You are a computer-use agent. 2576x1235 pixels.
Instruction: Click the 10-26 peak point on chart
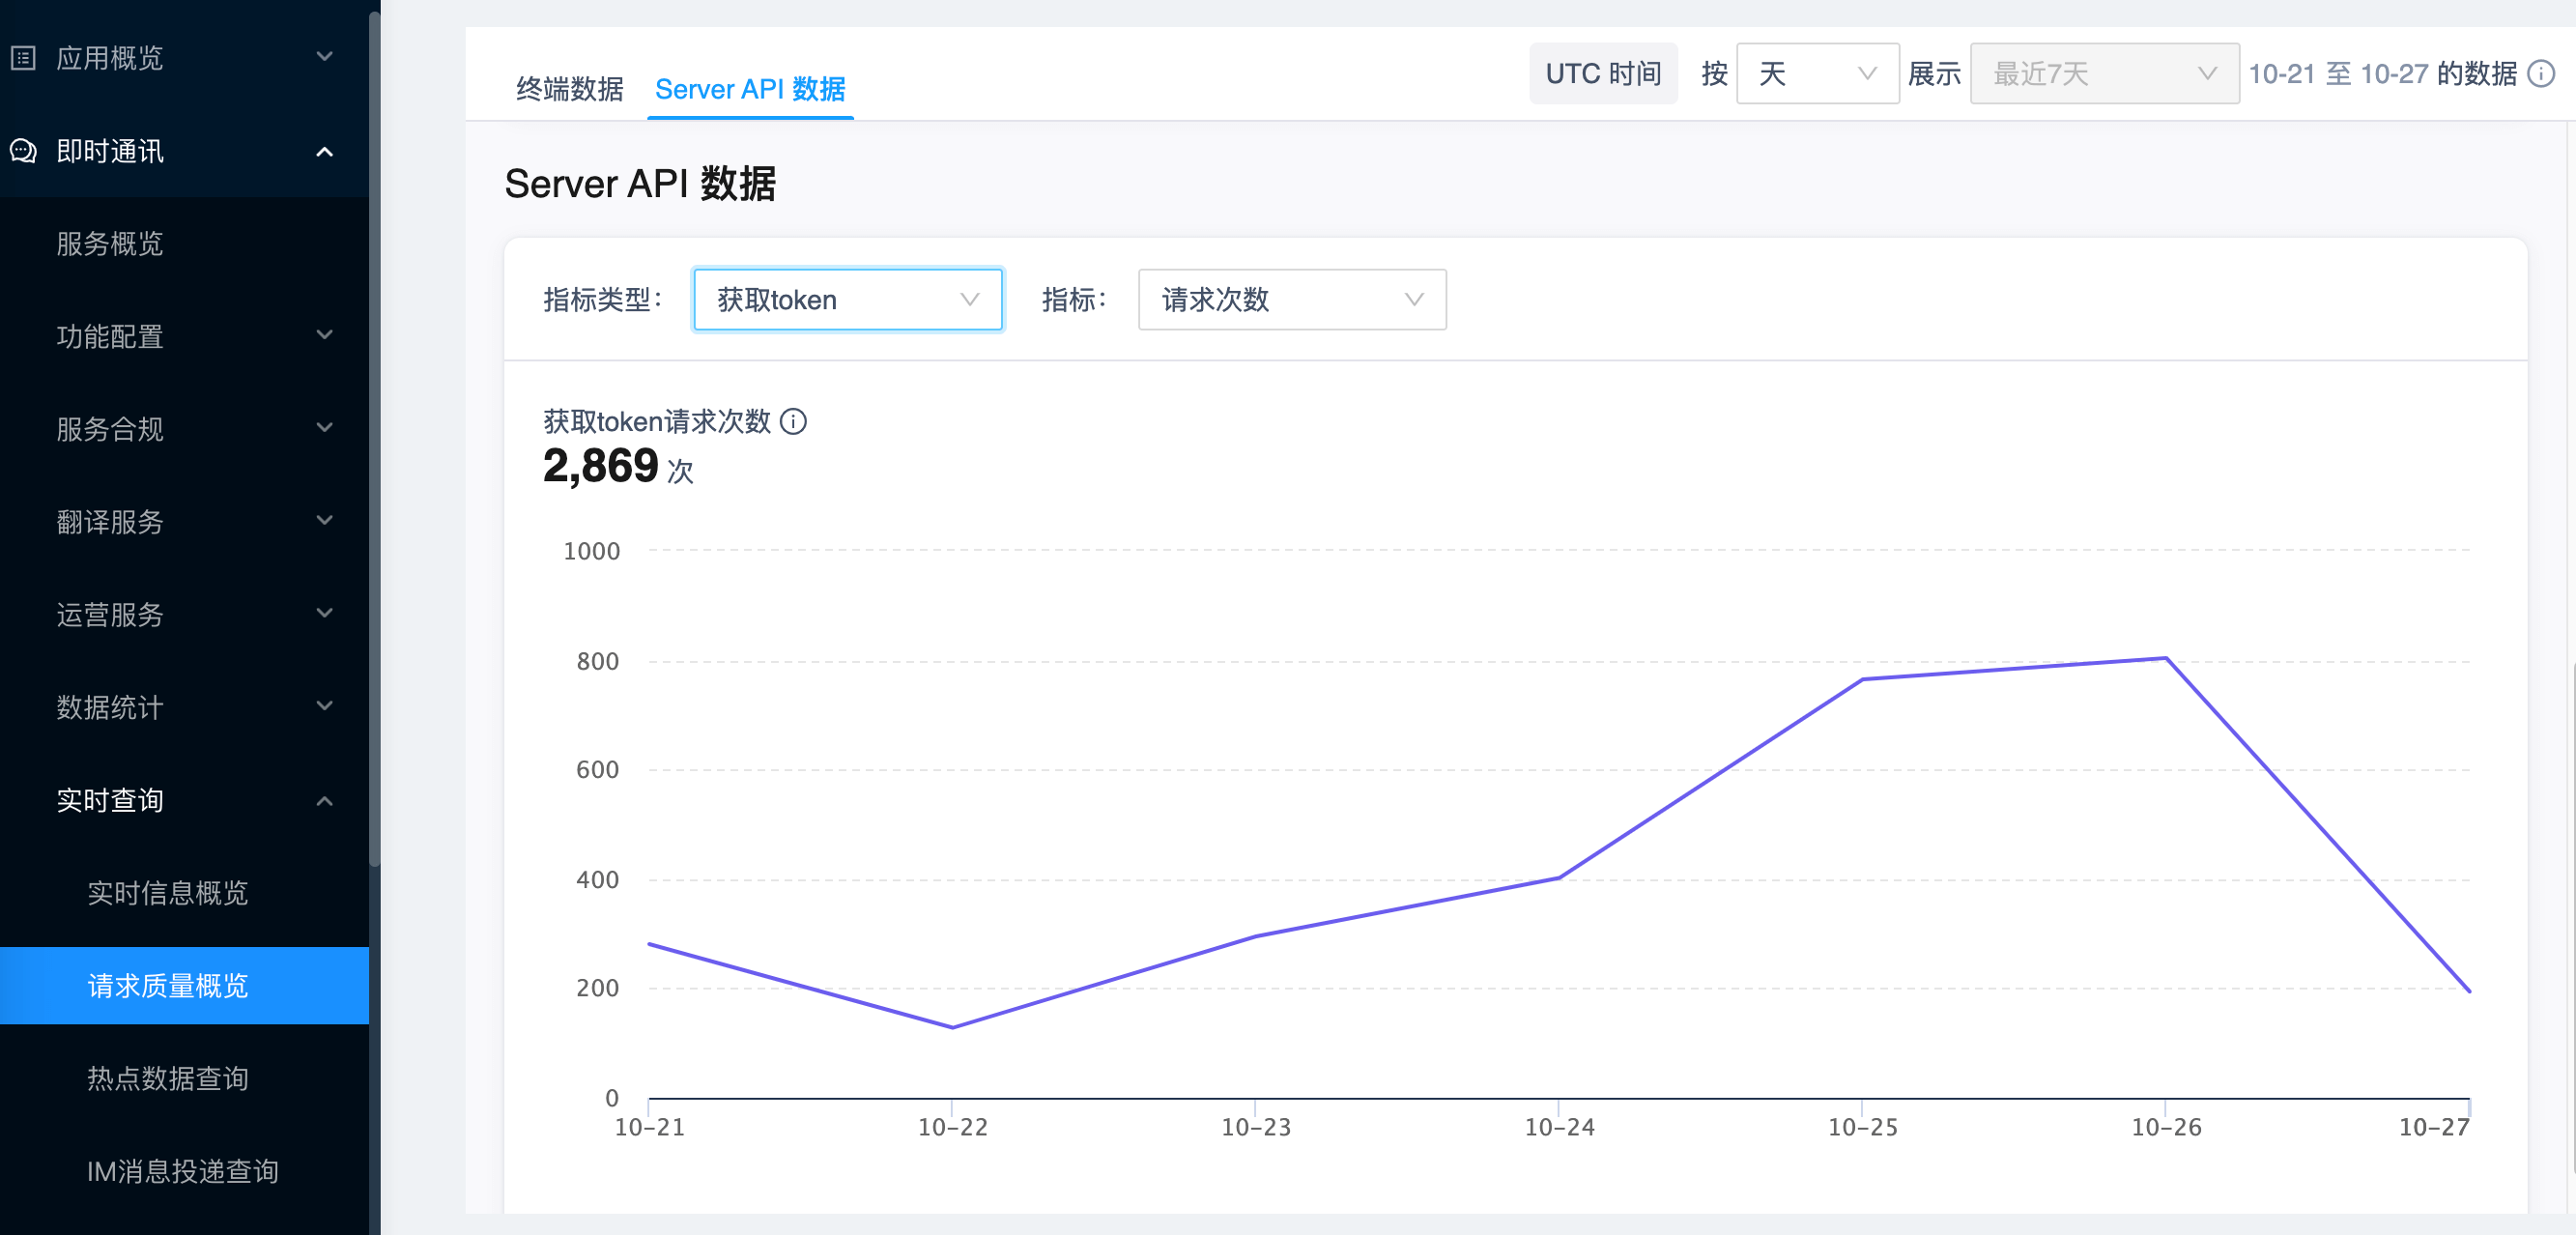tap(2166, 658)
